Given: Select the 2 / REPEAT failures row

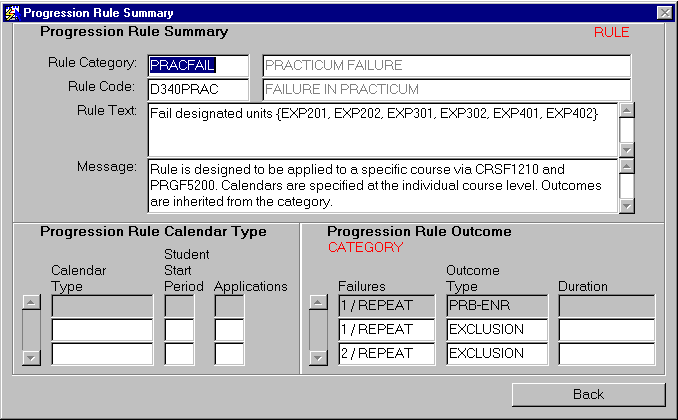Looking at the screenshot, I should [385, 354].
